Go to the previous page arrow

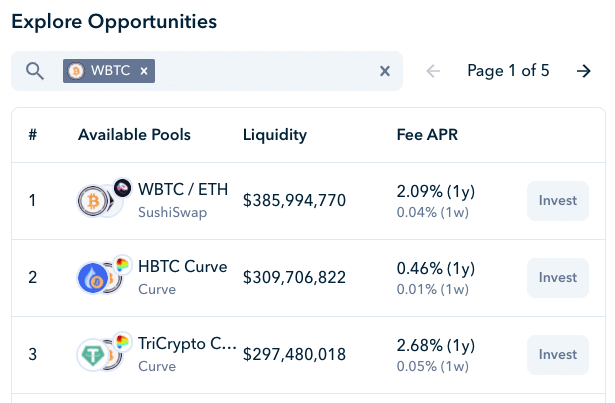[433, 71]
